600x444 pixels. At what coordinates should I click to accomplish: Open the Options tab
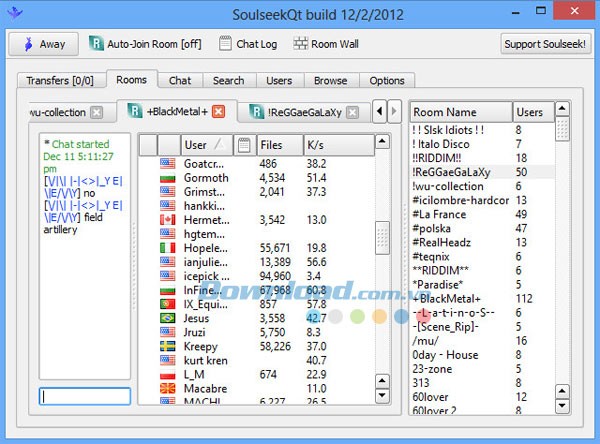click(387, 80)
